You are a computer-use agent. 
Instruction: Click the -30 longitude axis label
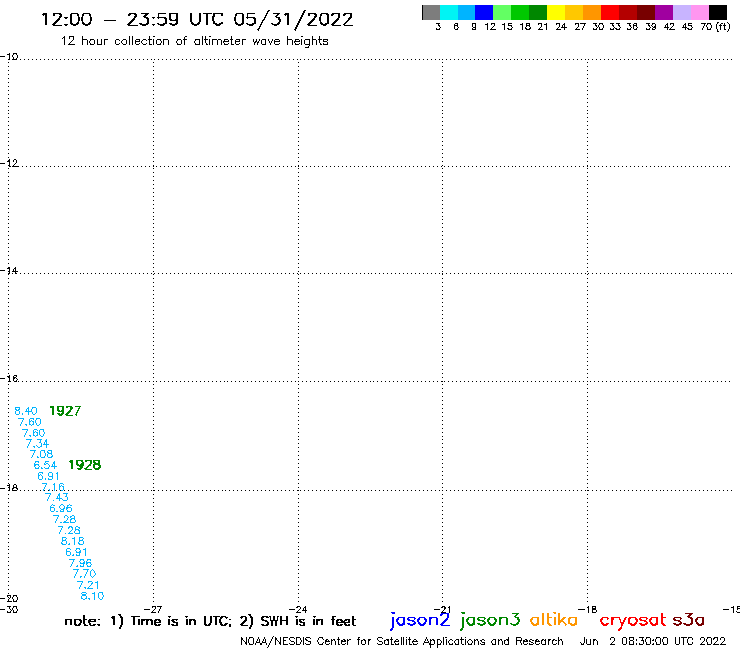9,609
